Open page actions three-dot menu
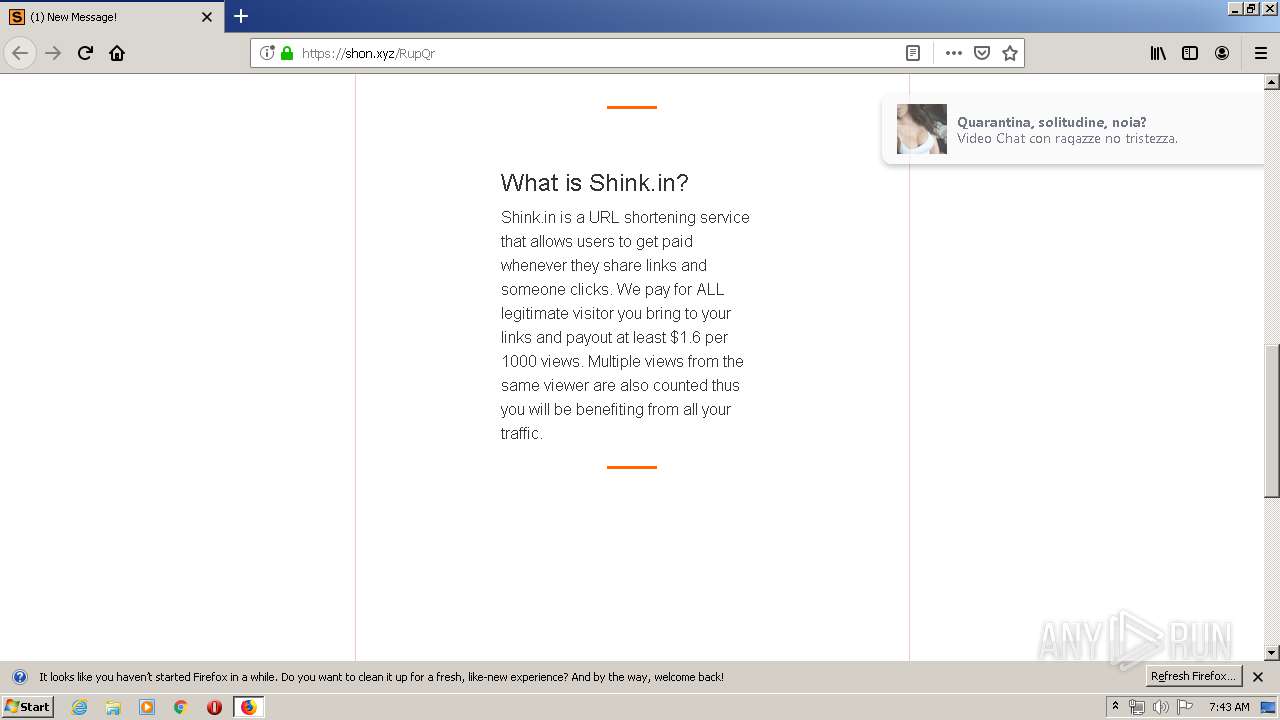This screenshot has height=720, width=1280. pyautogui.click(x=954, y=53)
